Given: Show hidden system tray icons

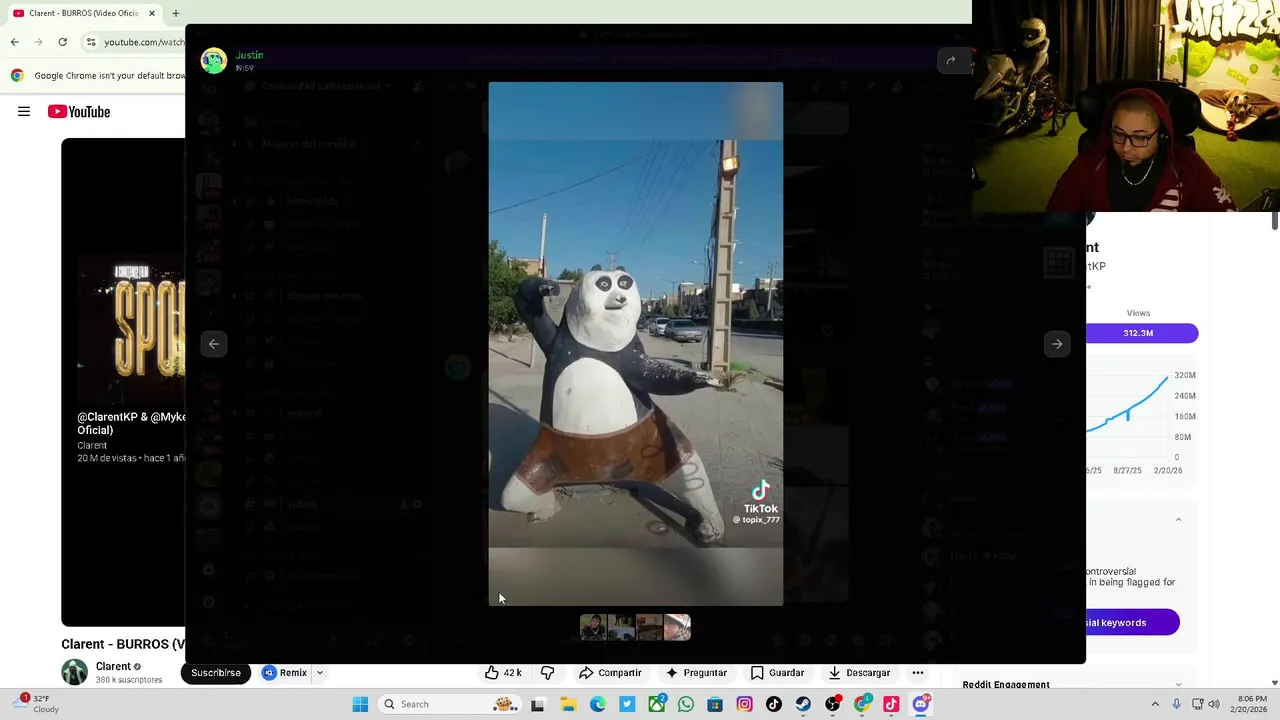Looking at the screenshot, I should coord(1155,704).
